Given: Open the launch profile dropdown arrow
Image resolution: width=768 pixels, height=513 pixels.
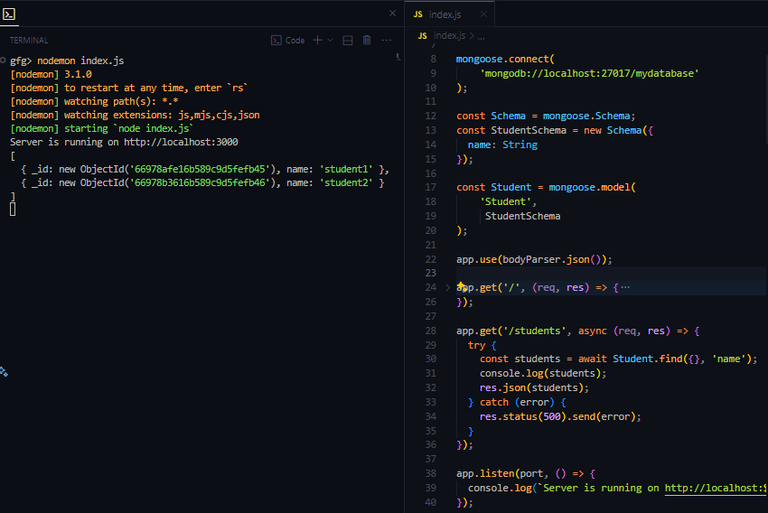Looking at the screenshot, I should pyautogui.click(x=330, y=40).
